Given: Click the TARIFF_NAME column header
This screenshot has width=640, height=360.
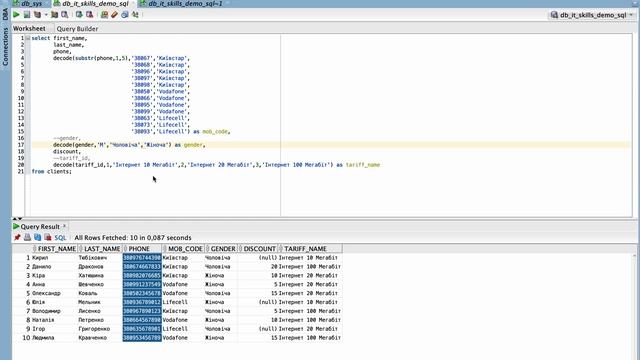Looking at the screenshot, I should (x=310, y=249).
